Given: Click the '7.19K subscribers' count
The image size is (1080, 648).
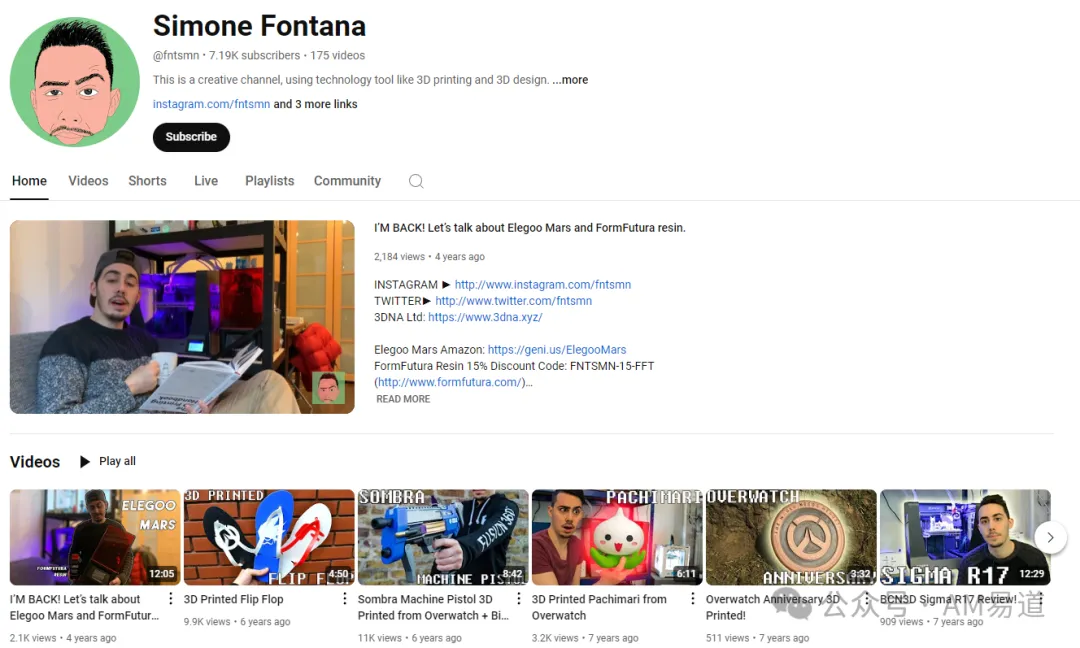Looking at the screenshot, I should pyautogui.click(x=254, y=55).
